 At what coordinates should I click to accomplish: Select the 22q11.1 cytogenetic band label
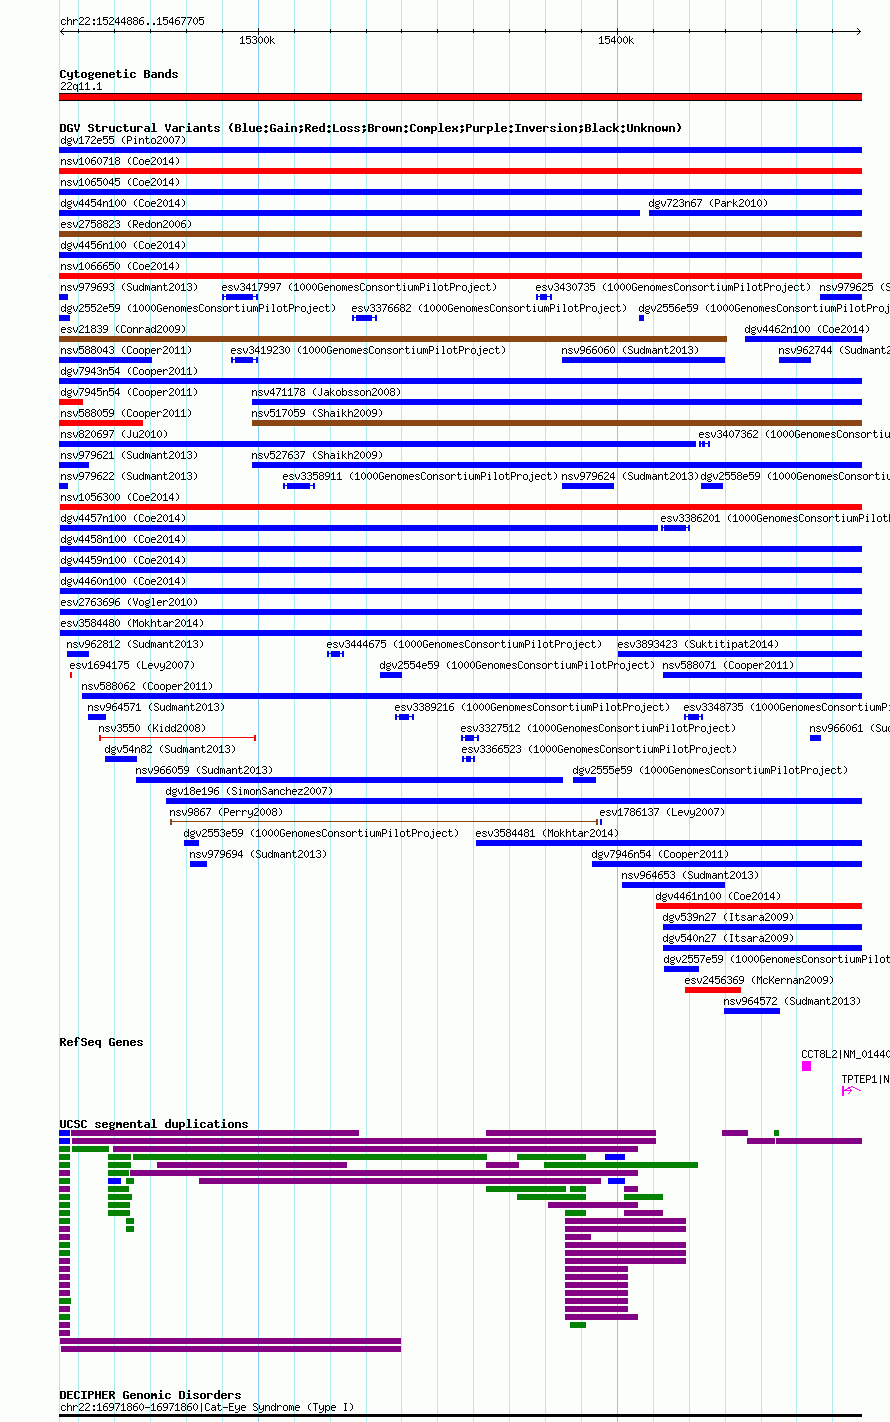(x=81, y=86)
